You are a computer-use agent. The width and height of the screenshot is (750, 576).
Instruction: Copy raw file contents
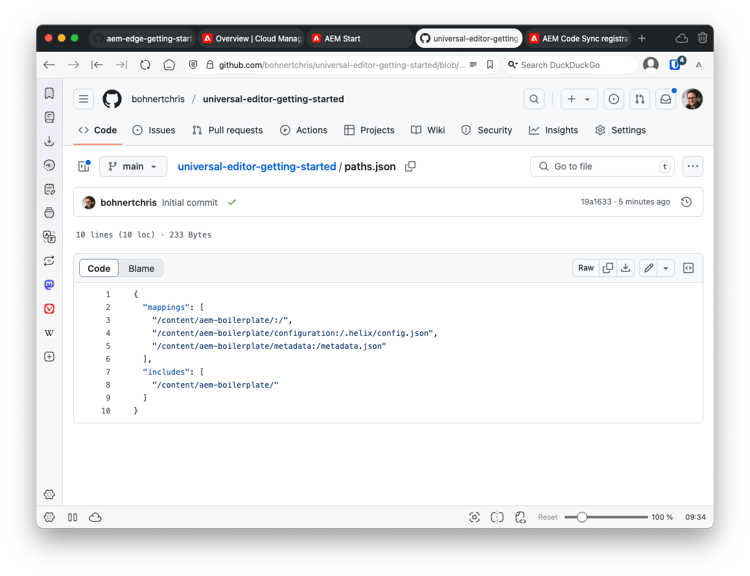coord(608,268)
